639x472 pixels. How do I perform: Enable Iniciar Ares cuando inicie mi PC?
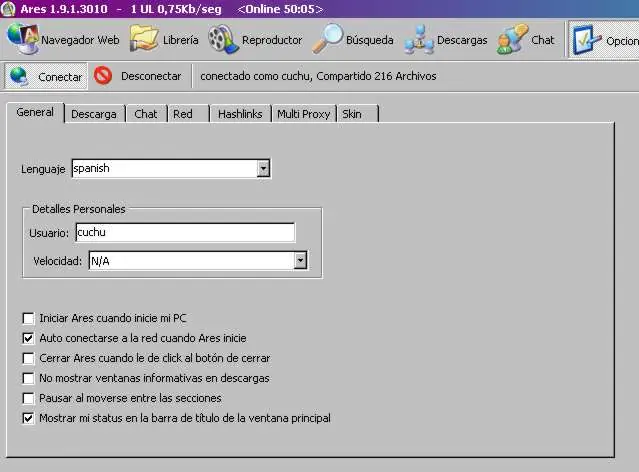point(28,318)
